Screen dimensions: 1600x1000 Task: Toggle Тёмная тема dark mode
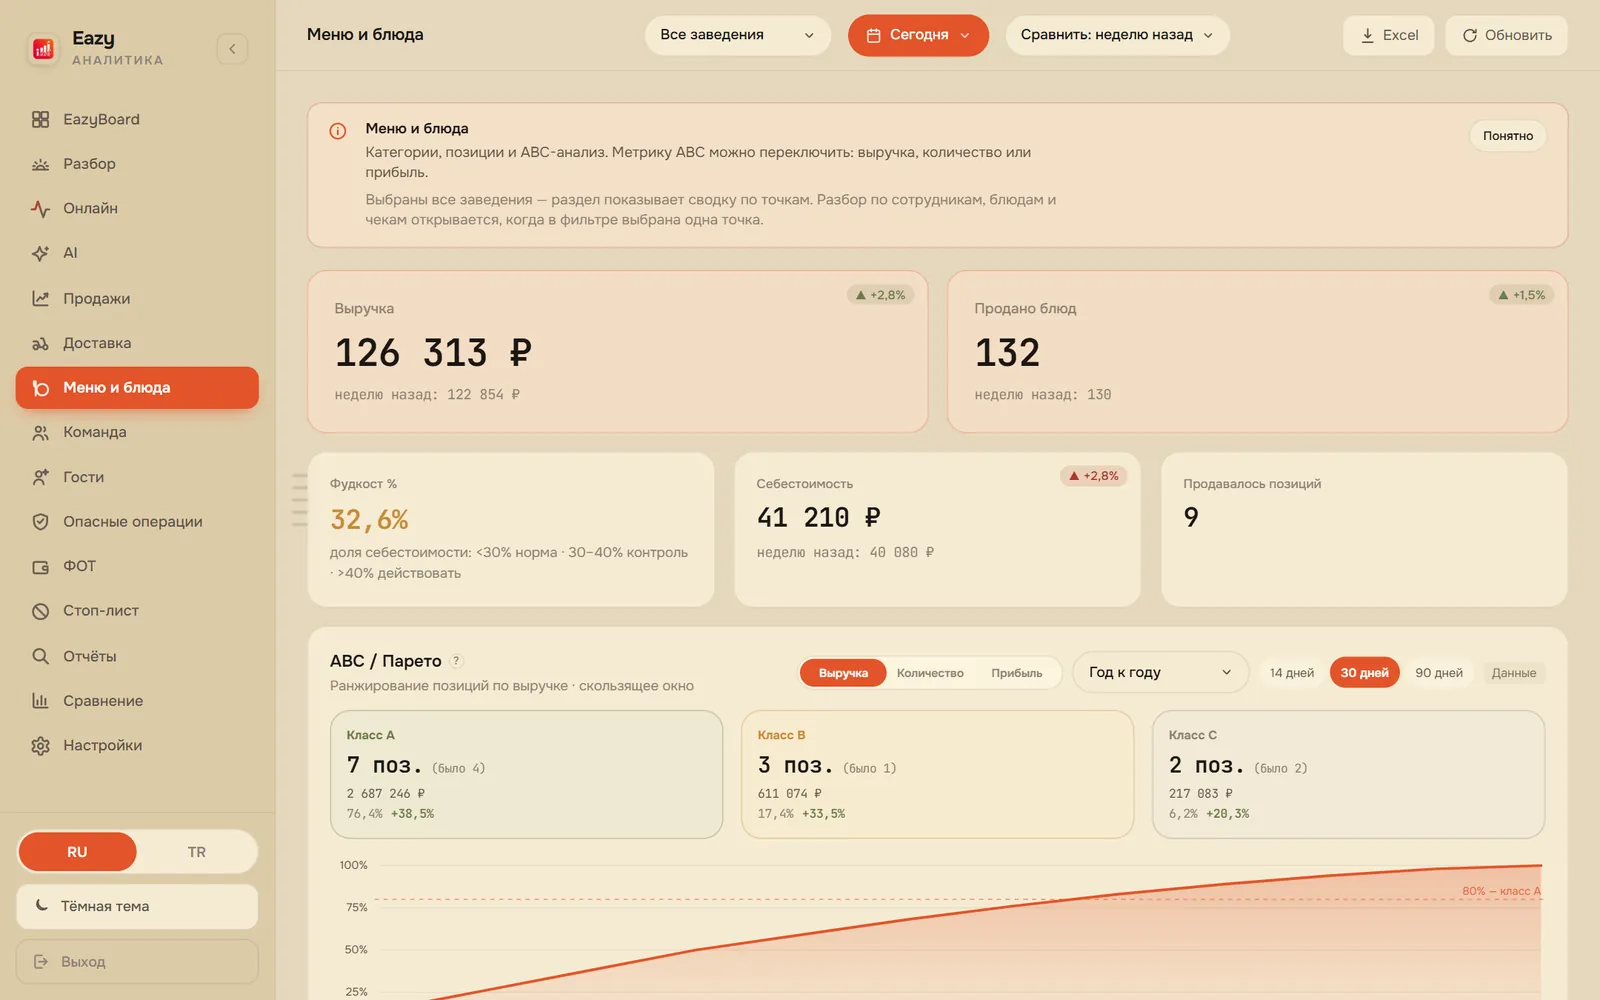(137, 906)
